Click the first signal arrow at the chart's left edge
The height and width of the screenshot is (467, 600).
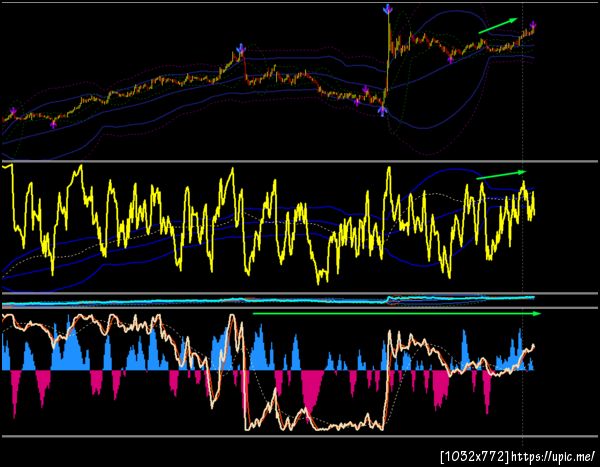(13, 112)
